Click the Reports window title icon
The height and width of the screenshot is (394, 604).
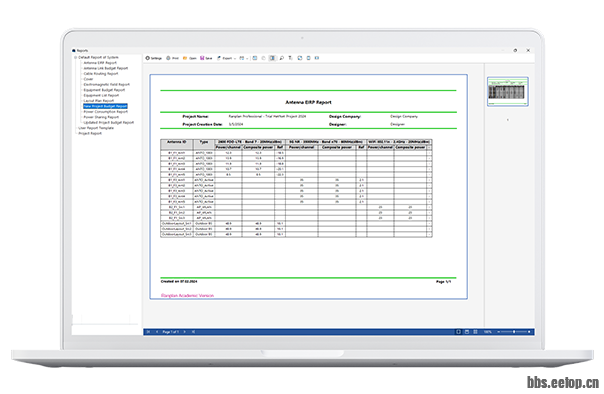pyautogui.click(x=74, y=50)
